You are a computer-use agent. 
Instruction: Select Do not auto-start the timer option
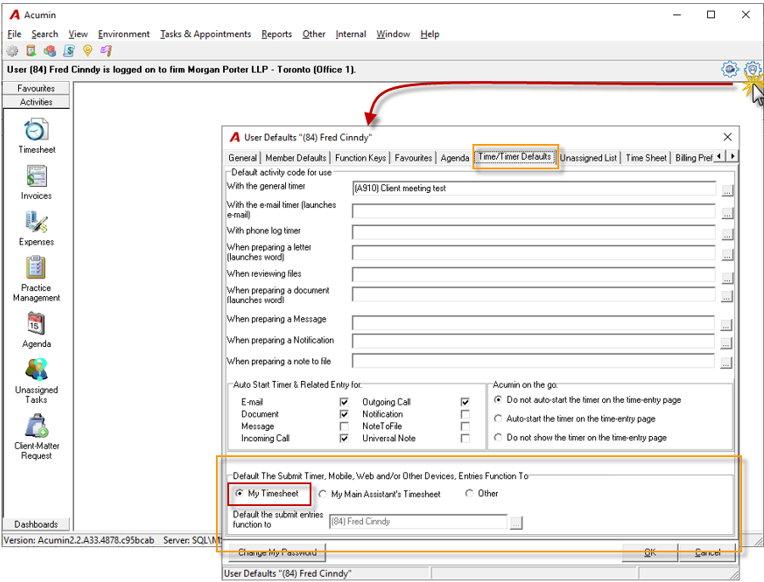pyautogui.click(x=498, y=400)
